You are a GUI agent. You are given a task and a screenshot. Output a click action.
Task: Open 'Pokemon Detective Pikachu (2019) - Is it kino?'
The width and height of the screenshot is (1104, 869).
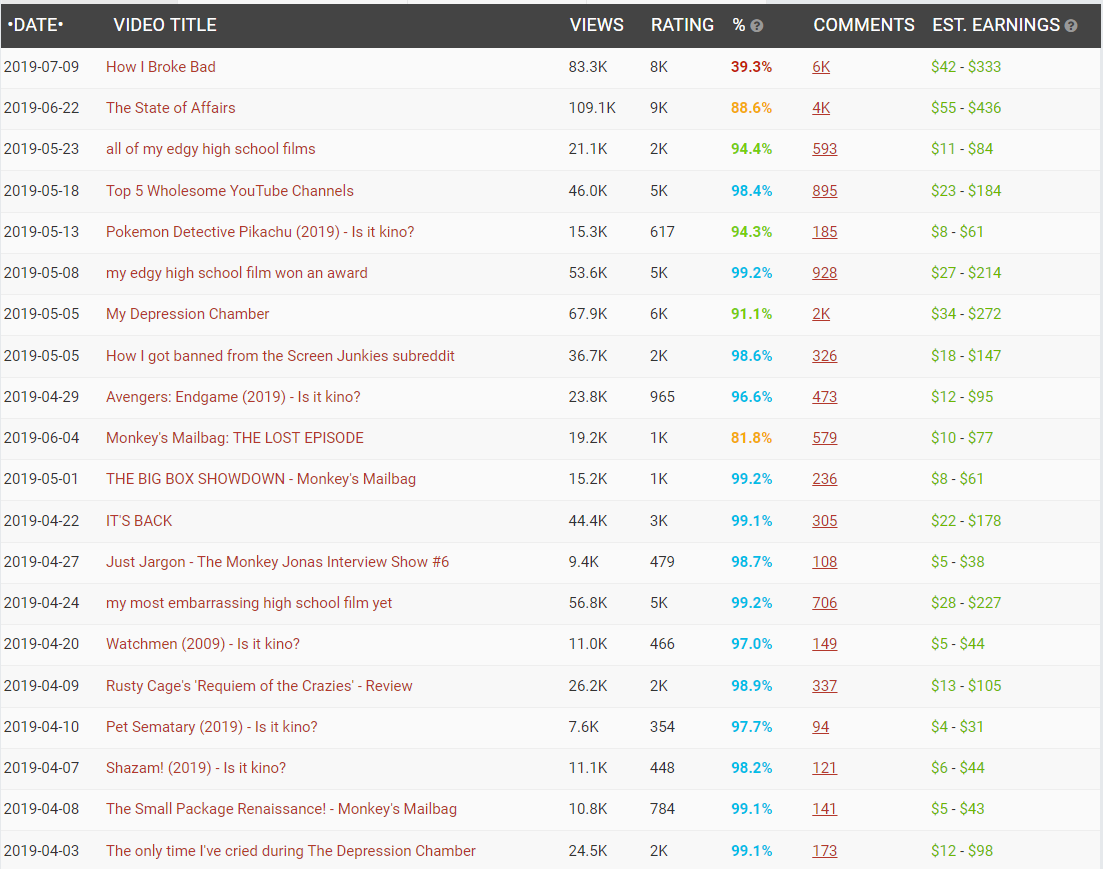[x=260, y=232]
